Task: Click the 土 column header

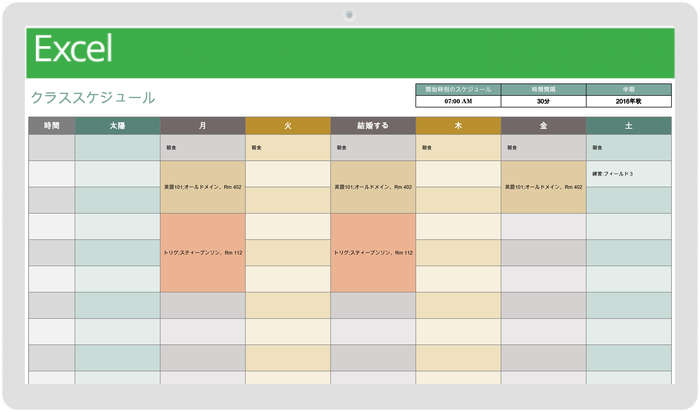Action: pos(629,126)
